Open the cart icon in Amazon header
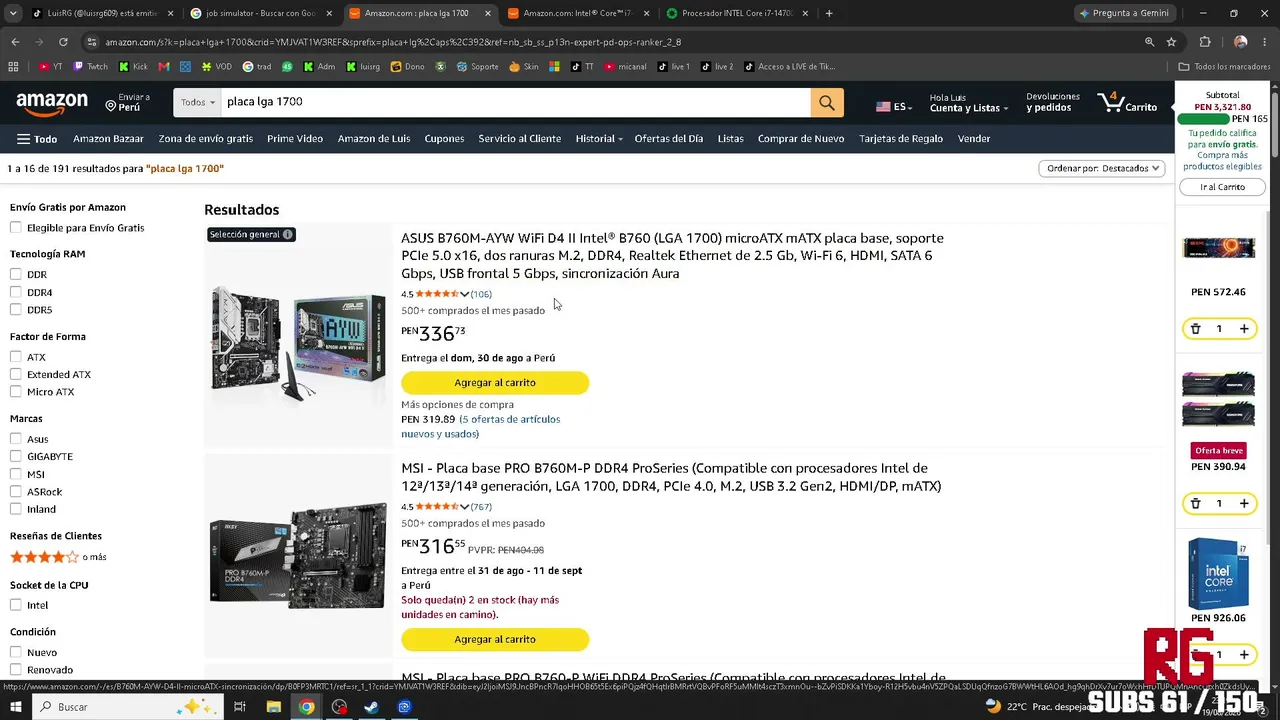Screen dimensions: 1280x720 (x=1127, y=103)
